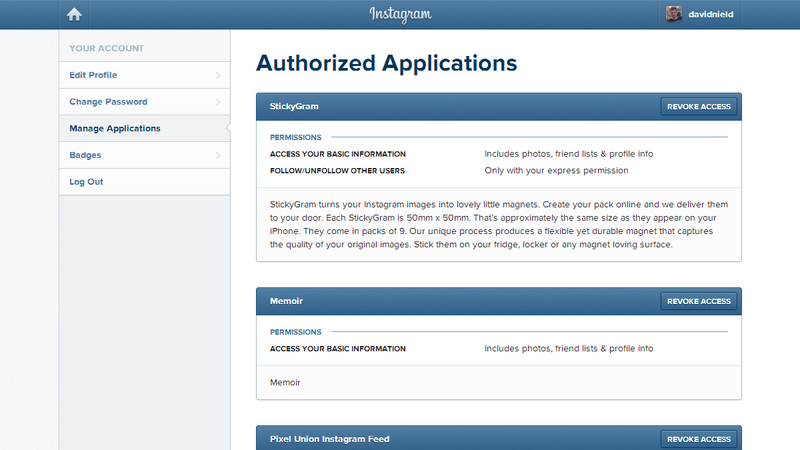Viewport: 800px width, 450px height.
Task: Open Badges in sidebar
Action: pos(144,155)
